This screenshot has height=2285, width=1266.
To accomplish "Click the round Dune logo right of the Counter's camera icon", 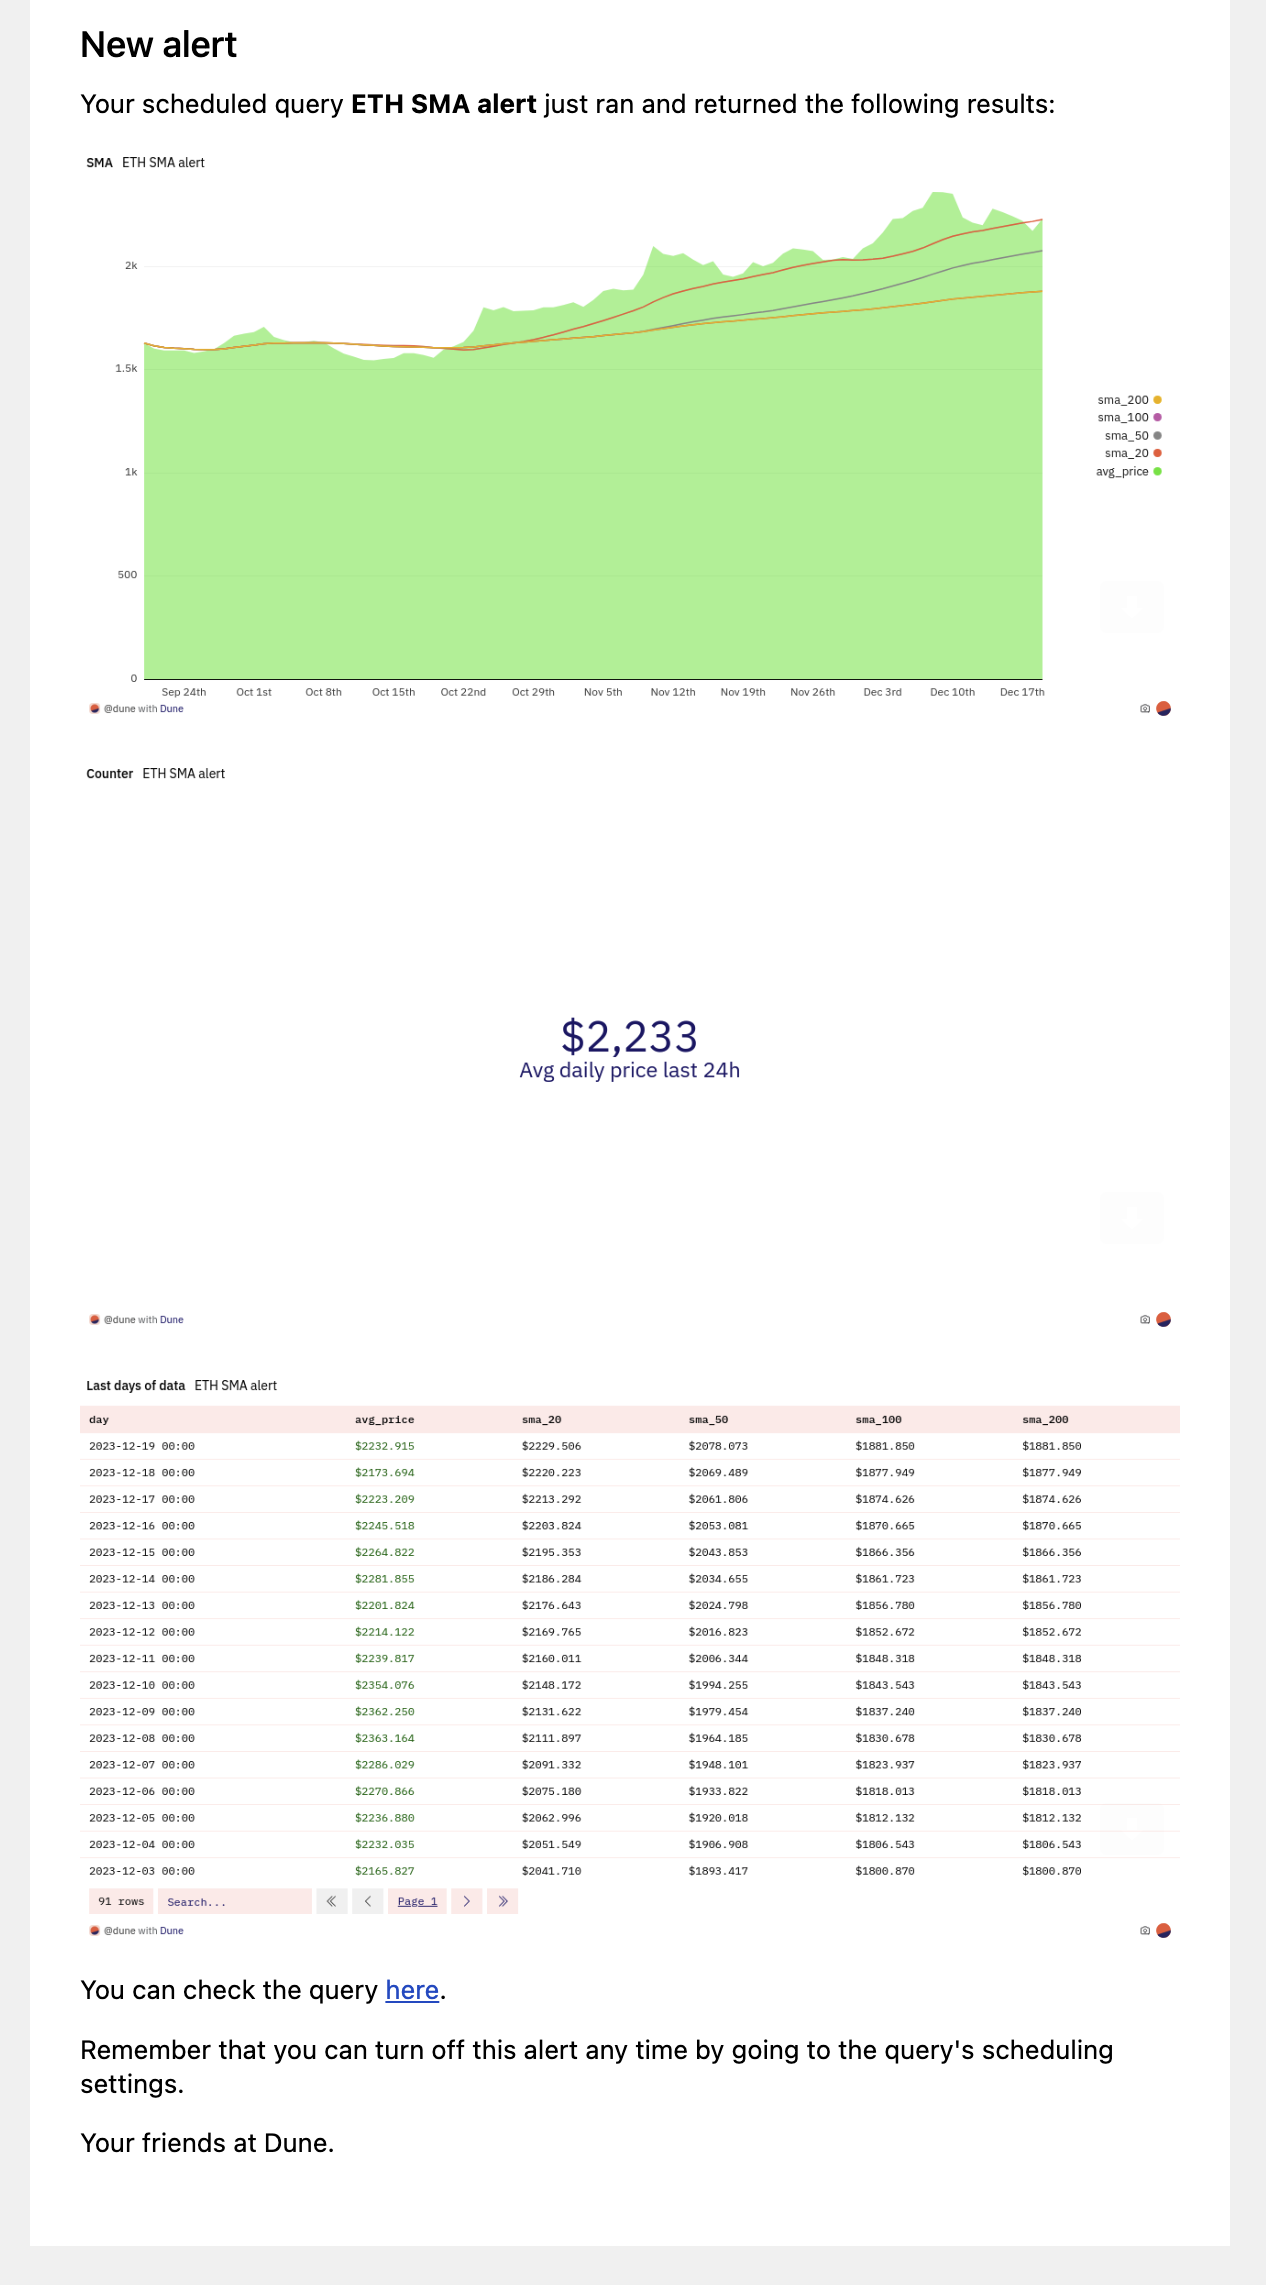I will coord(1163,1320).
